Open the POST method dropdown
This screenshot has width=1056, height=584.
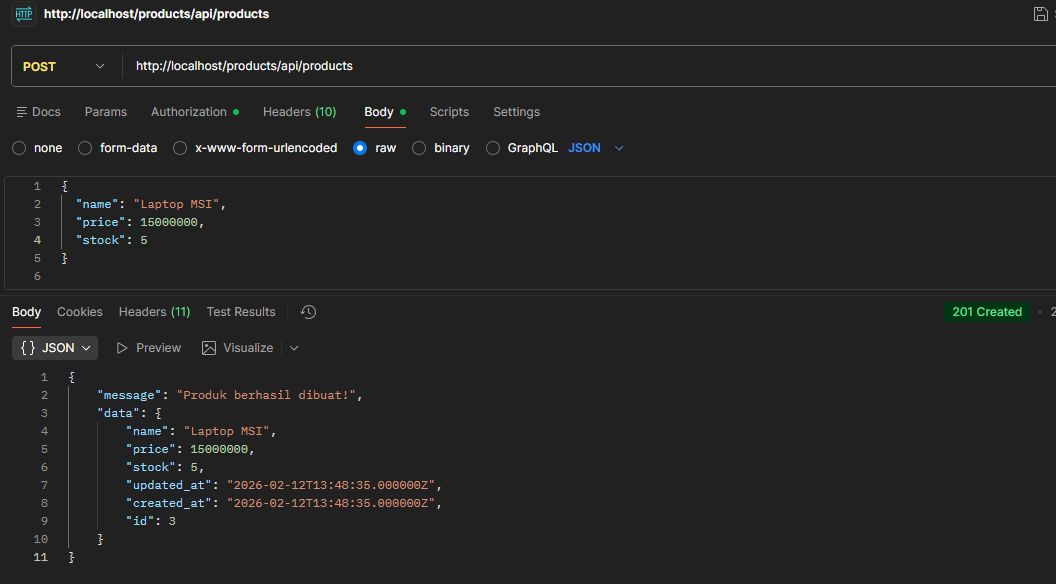click(x=64, y=67)
